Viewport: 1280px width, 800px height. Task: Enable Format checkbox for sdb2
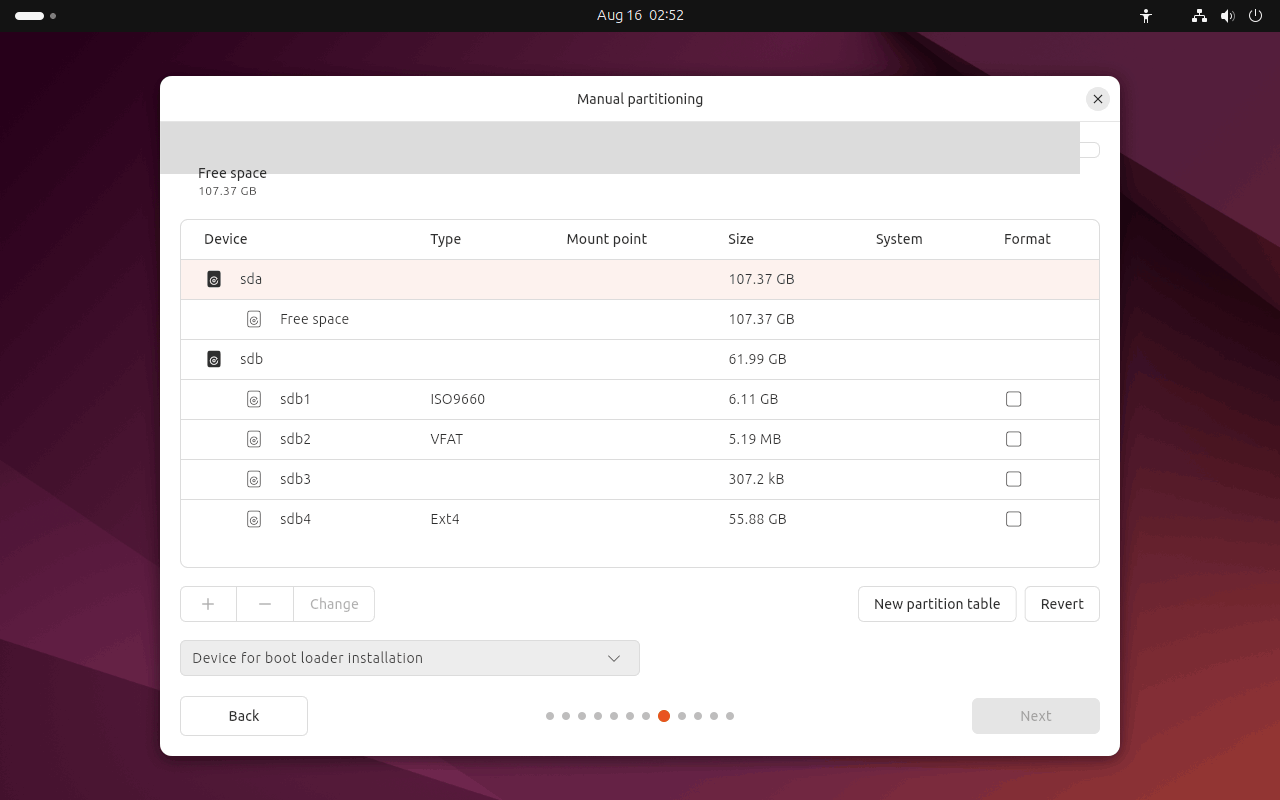(x=1014, y=439)
